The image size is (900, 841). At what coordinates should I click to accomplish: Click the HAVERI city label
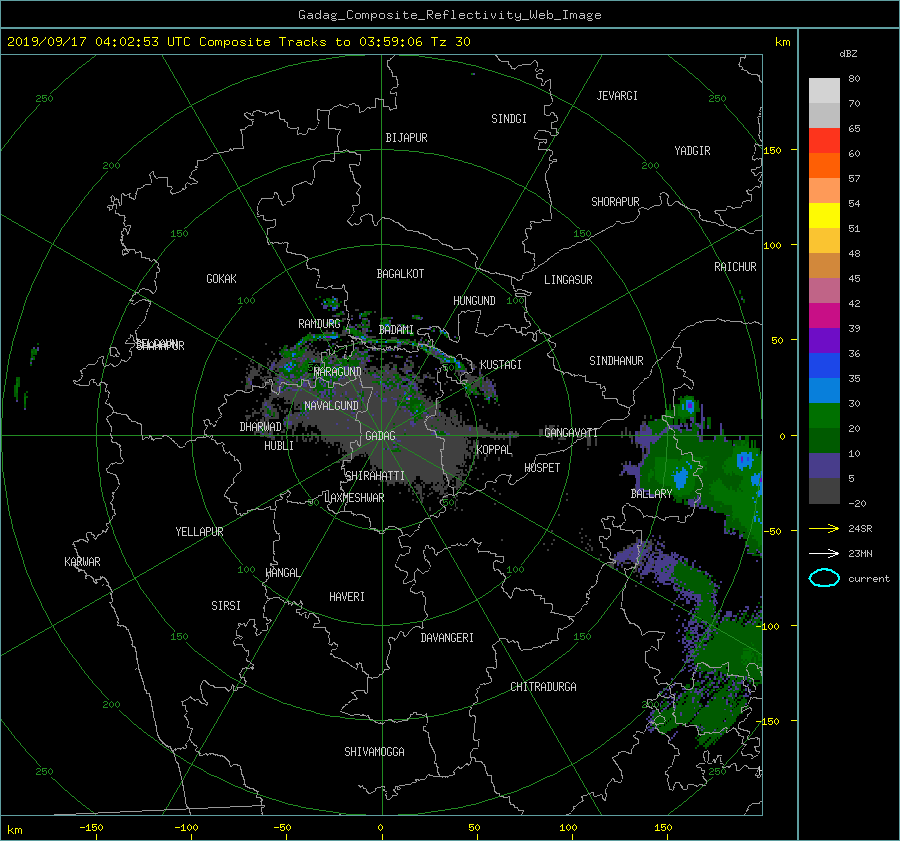coord(347,597)
